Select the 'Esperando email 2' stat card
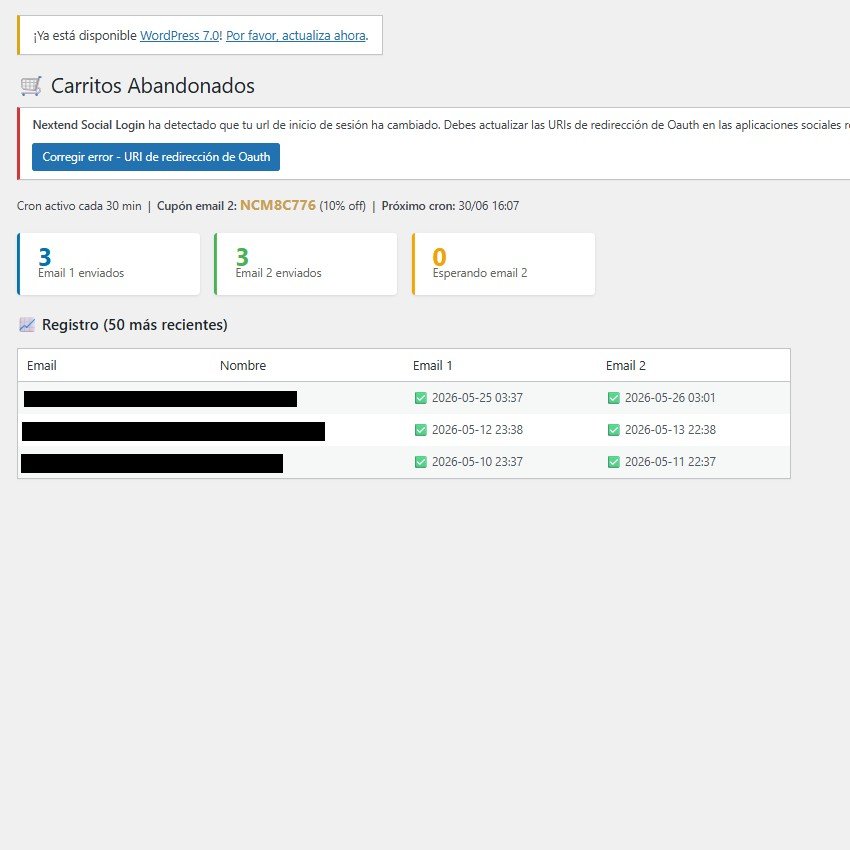 point(503,264)
